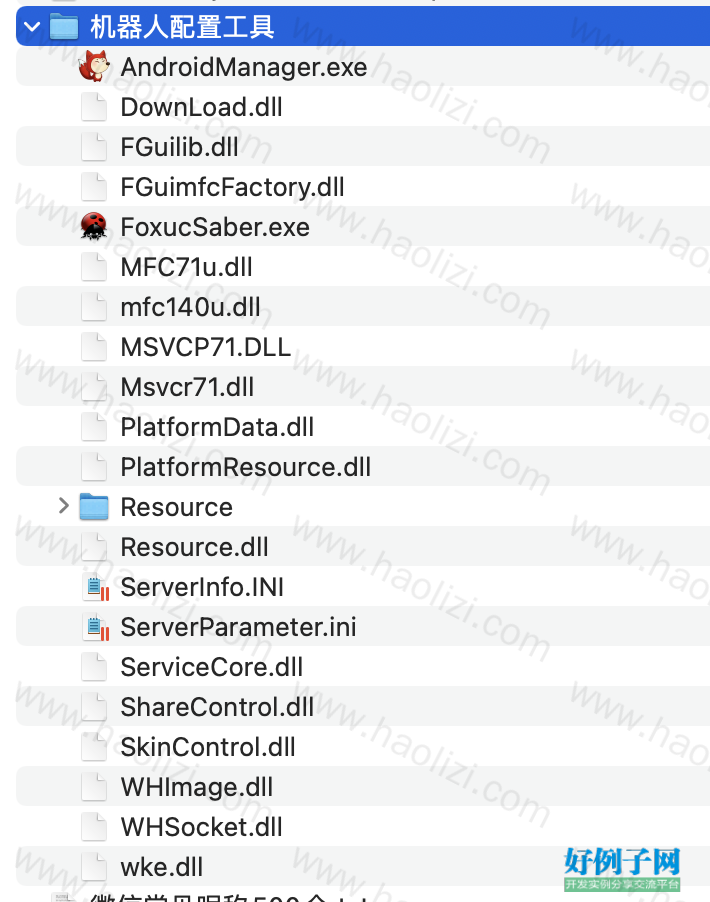
Task: Select PlatformResource.dll file row
Action: coord(363,467)
